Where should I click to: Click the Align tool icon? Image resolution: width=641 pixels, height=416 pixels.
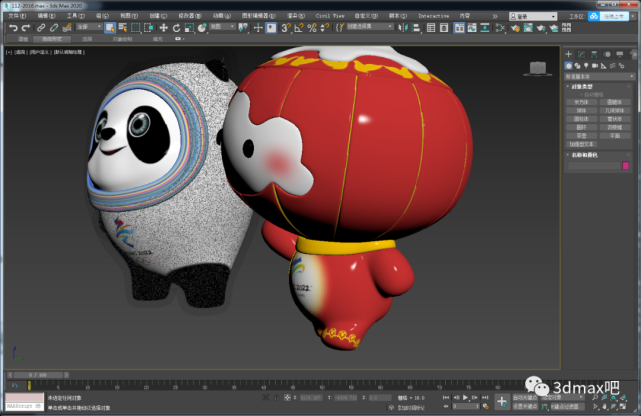point(416,28)
